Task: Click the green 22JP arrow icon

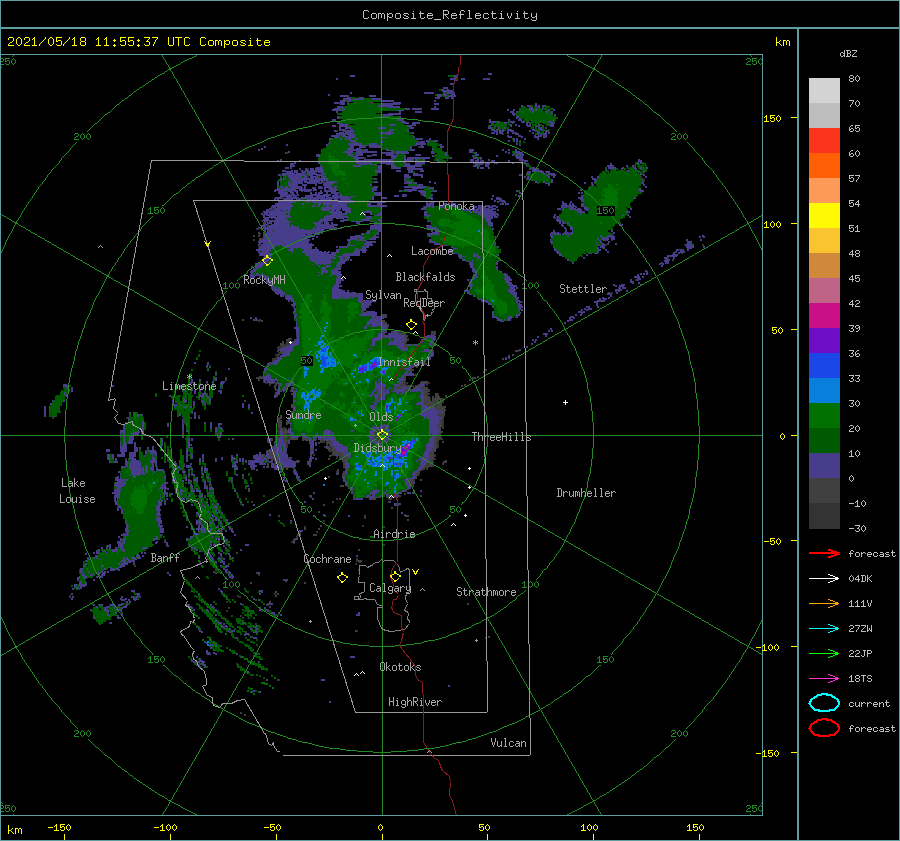Action: pyautogui.click(x=824, y=653)
